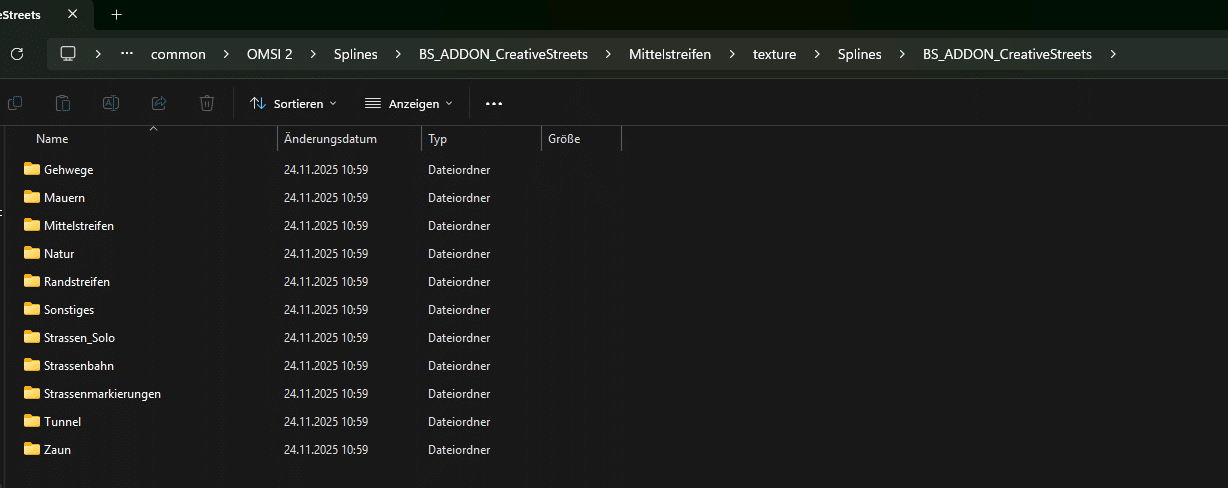Expand the chevron after OMSI 2 breadcrumb
This screenshot has height=488, width=1228.
point(313,54)
